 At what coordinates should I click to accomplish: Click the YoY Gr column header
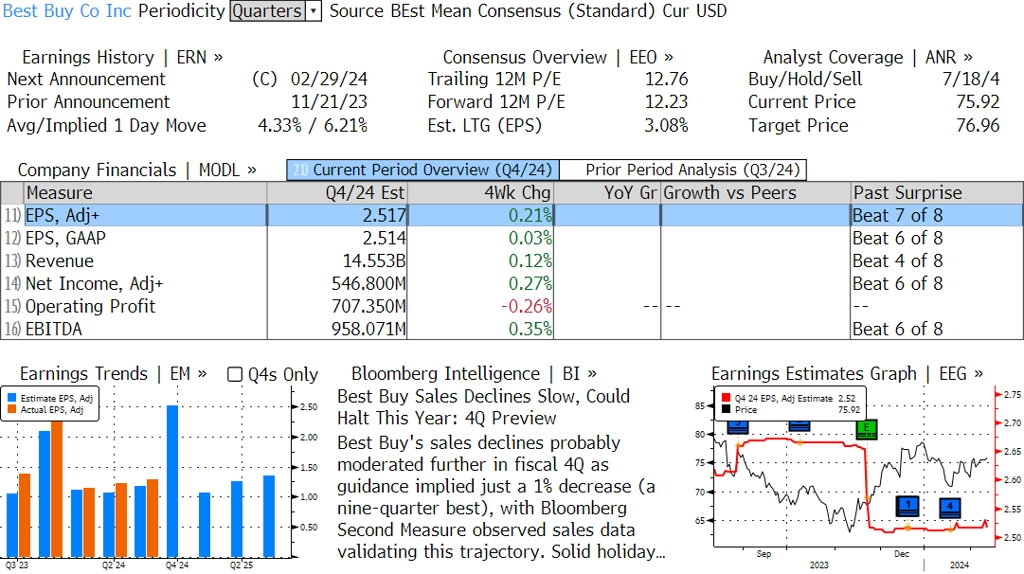[607, 193]
